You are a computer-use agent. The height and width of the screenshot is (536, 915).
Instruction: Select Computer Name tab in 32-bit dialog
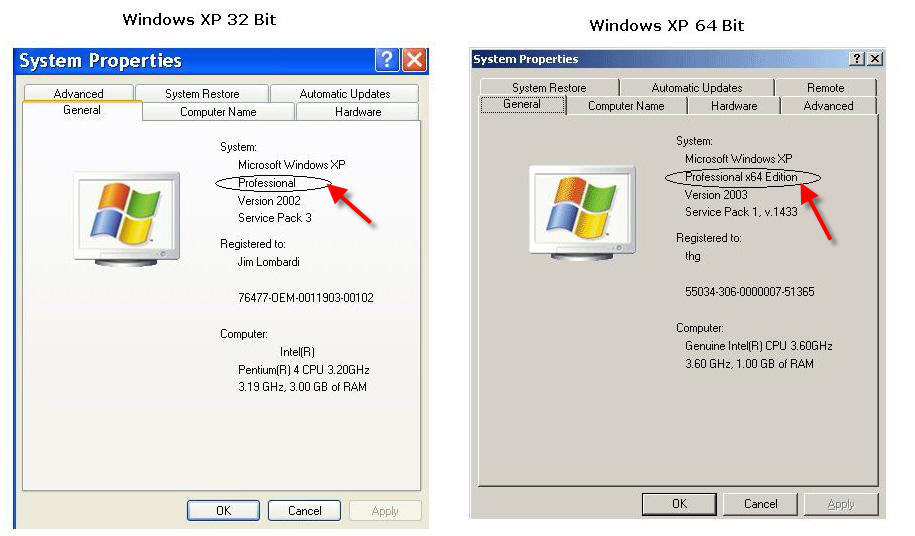tap(218, 111)
